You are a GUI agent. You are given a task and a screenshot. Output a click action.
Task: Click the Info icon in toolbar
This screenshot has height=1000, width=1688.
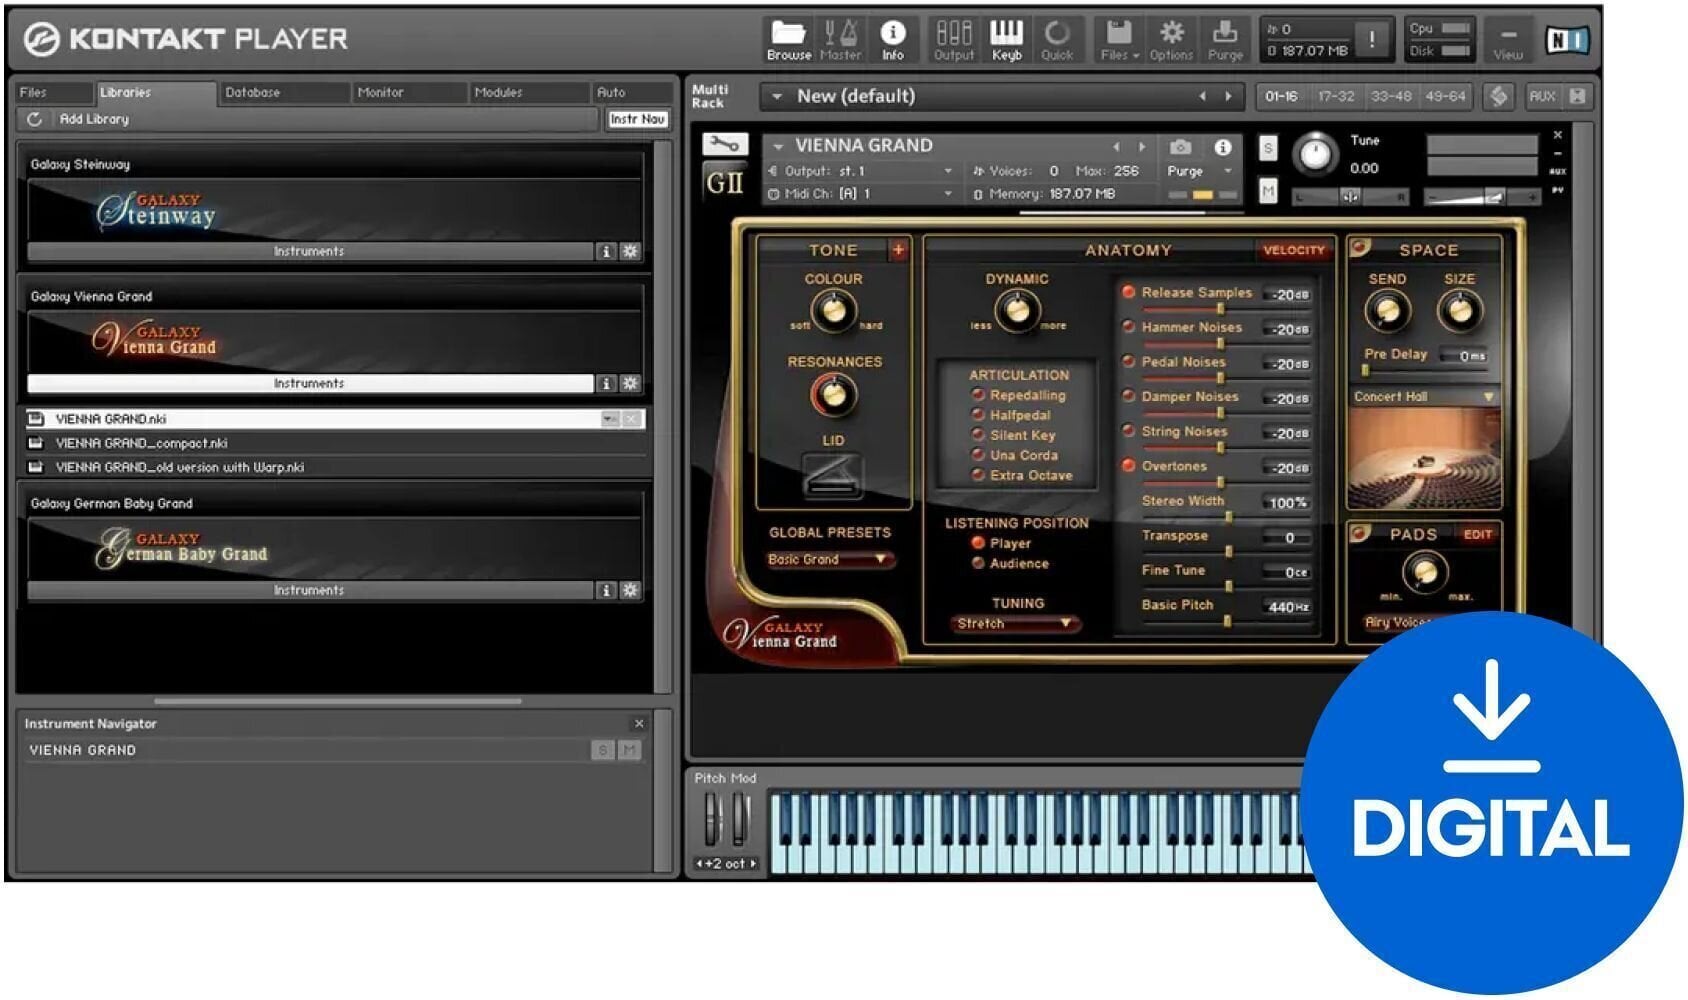[x=892, y=39]
